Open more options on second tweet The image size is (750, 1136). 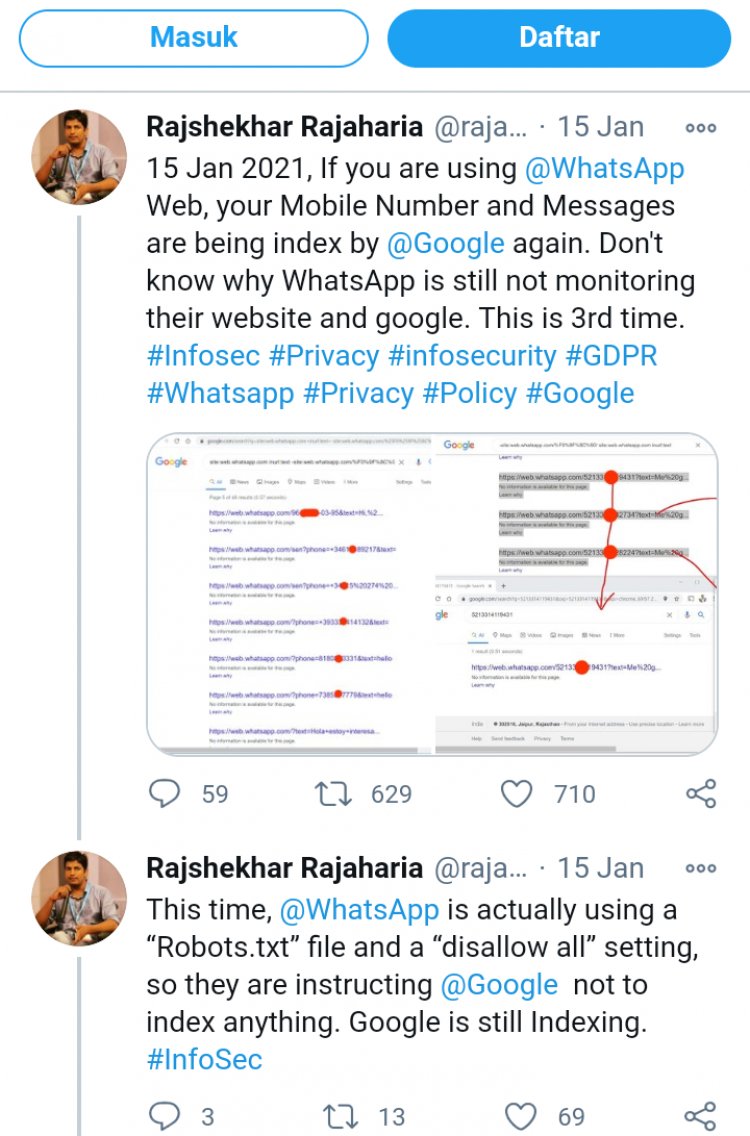pyautogui.click(x=700, y=869)
